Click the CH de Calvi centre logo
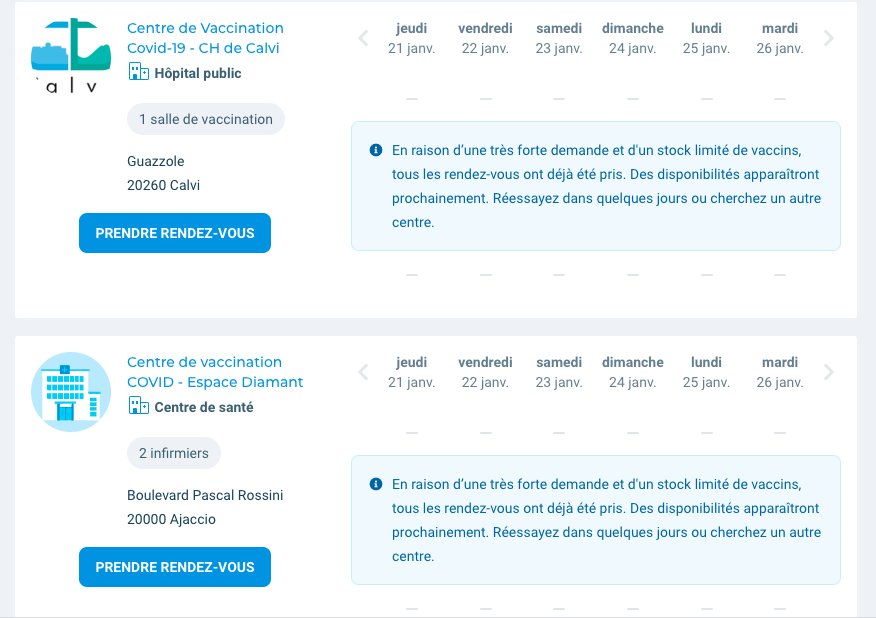 click(x=71, y=57)
